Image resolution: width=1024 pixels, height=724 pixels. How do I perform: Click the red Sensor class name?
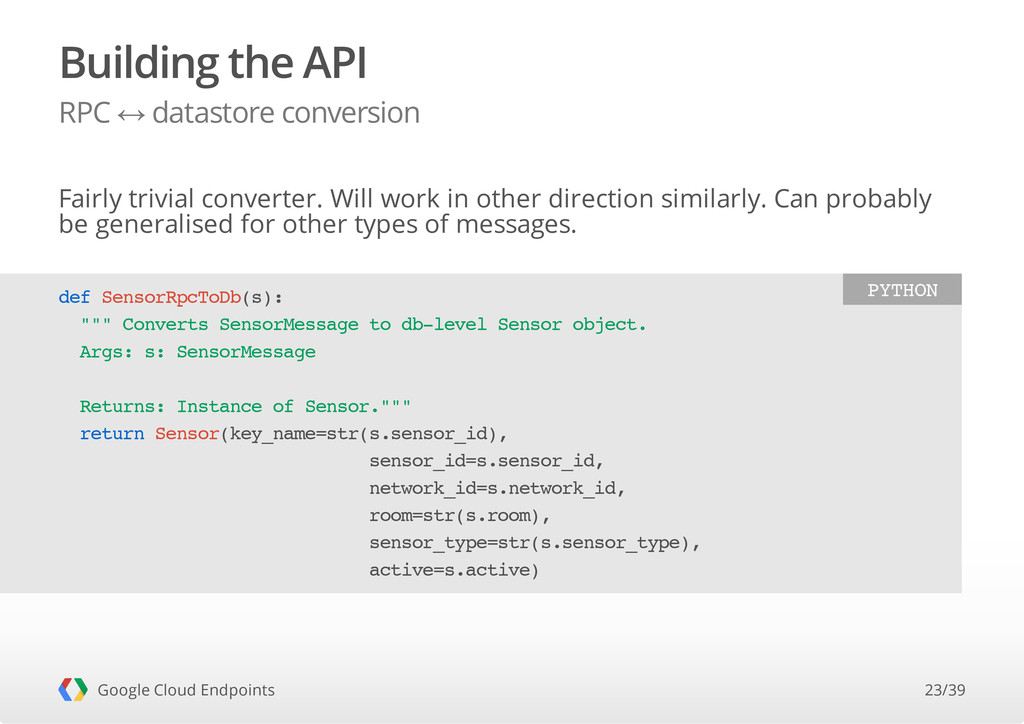click(187, 433)
